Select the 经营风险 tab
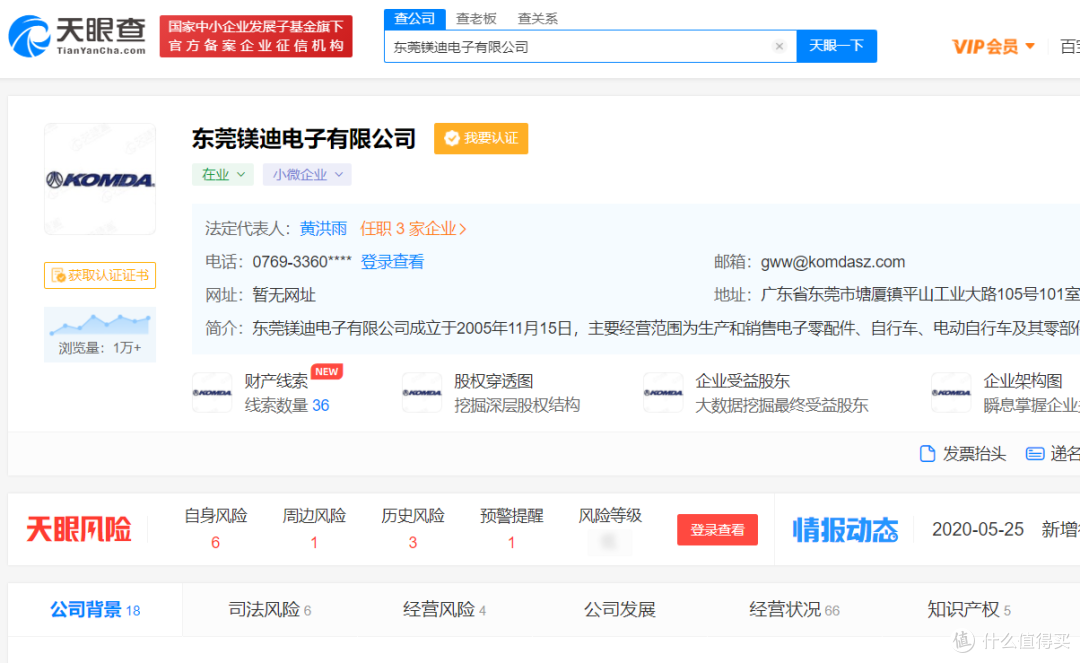This screenshot has height=663, width=1080. 445,609
